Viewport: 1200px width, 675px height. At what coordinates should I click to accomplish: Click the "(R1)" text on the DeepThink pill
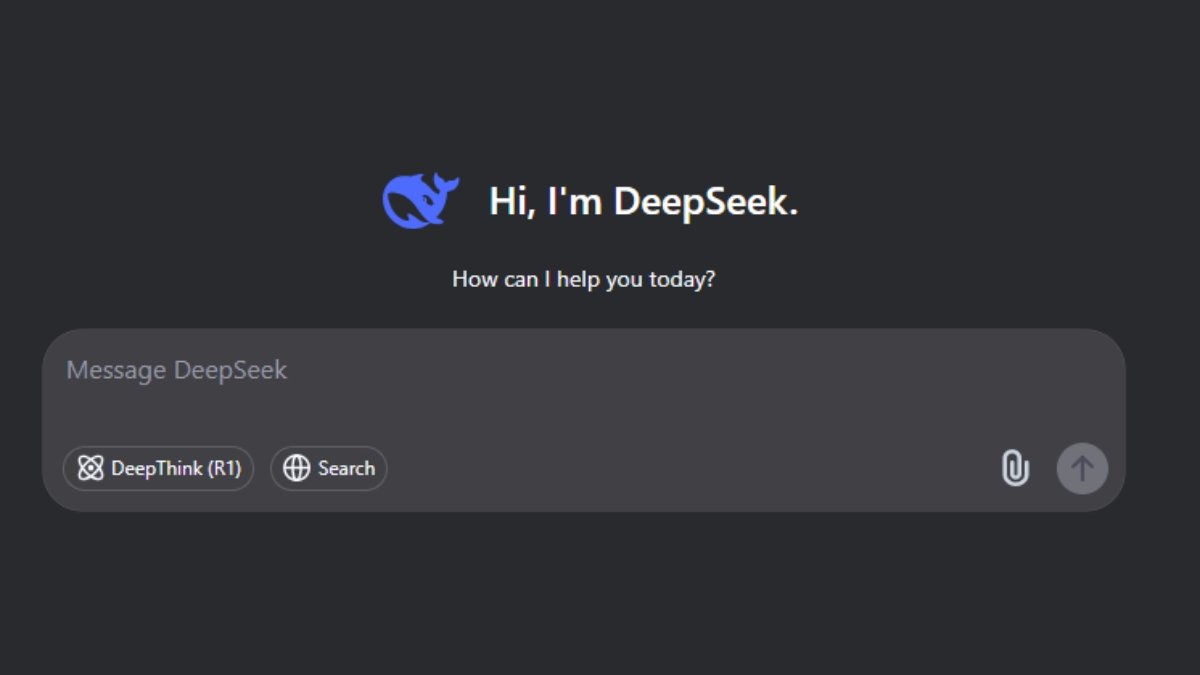[224, 468]
